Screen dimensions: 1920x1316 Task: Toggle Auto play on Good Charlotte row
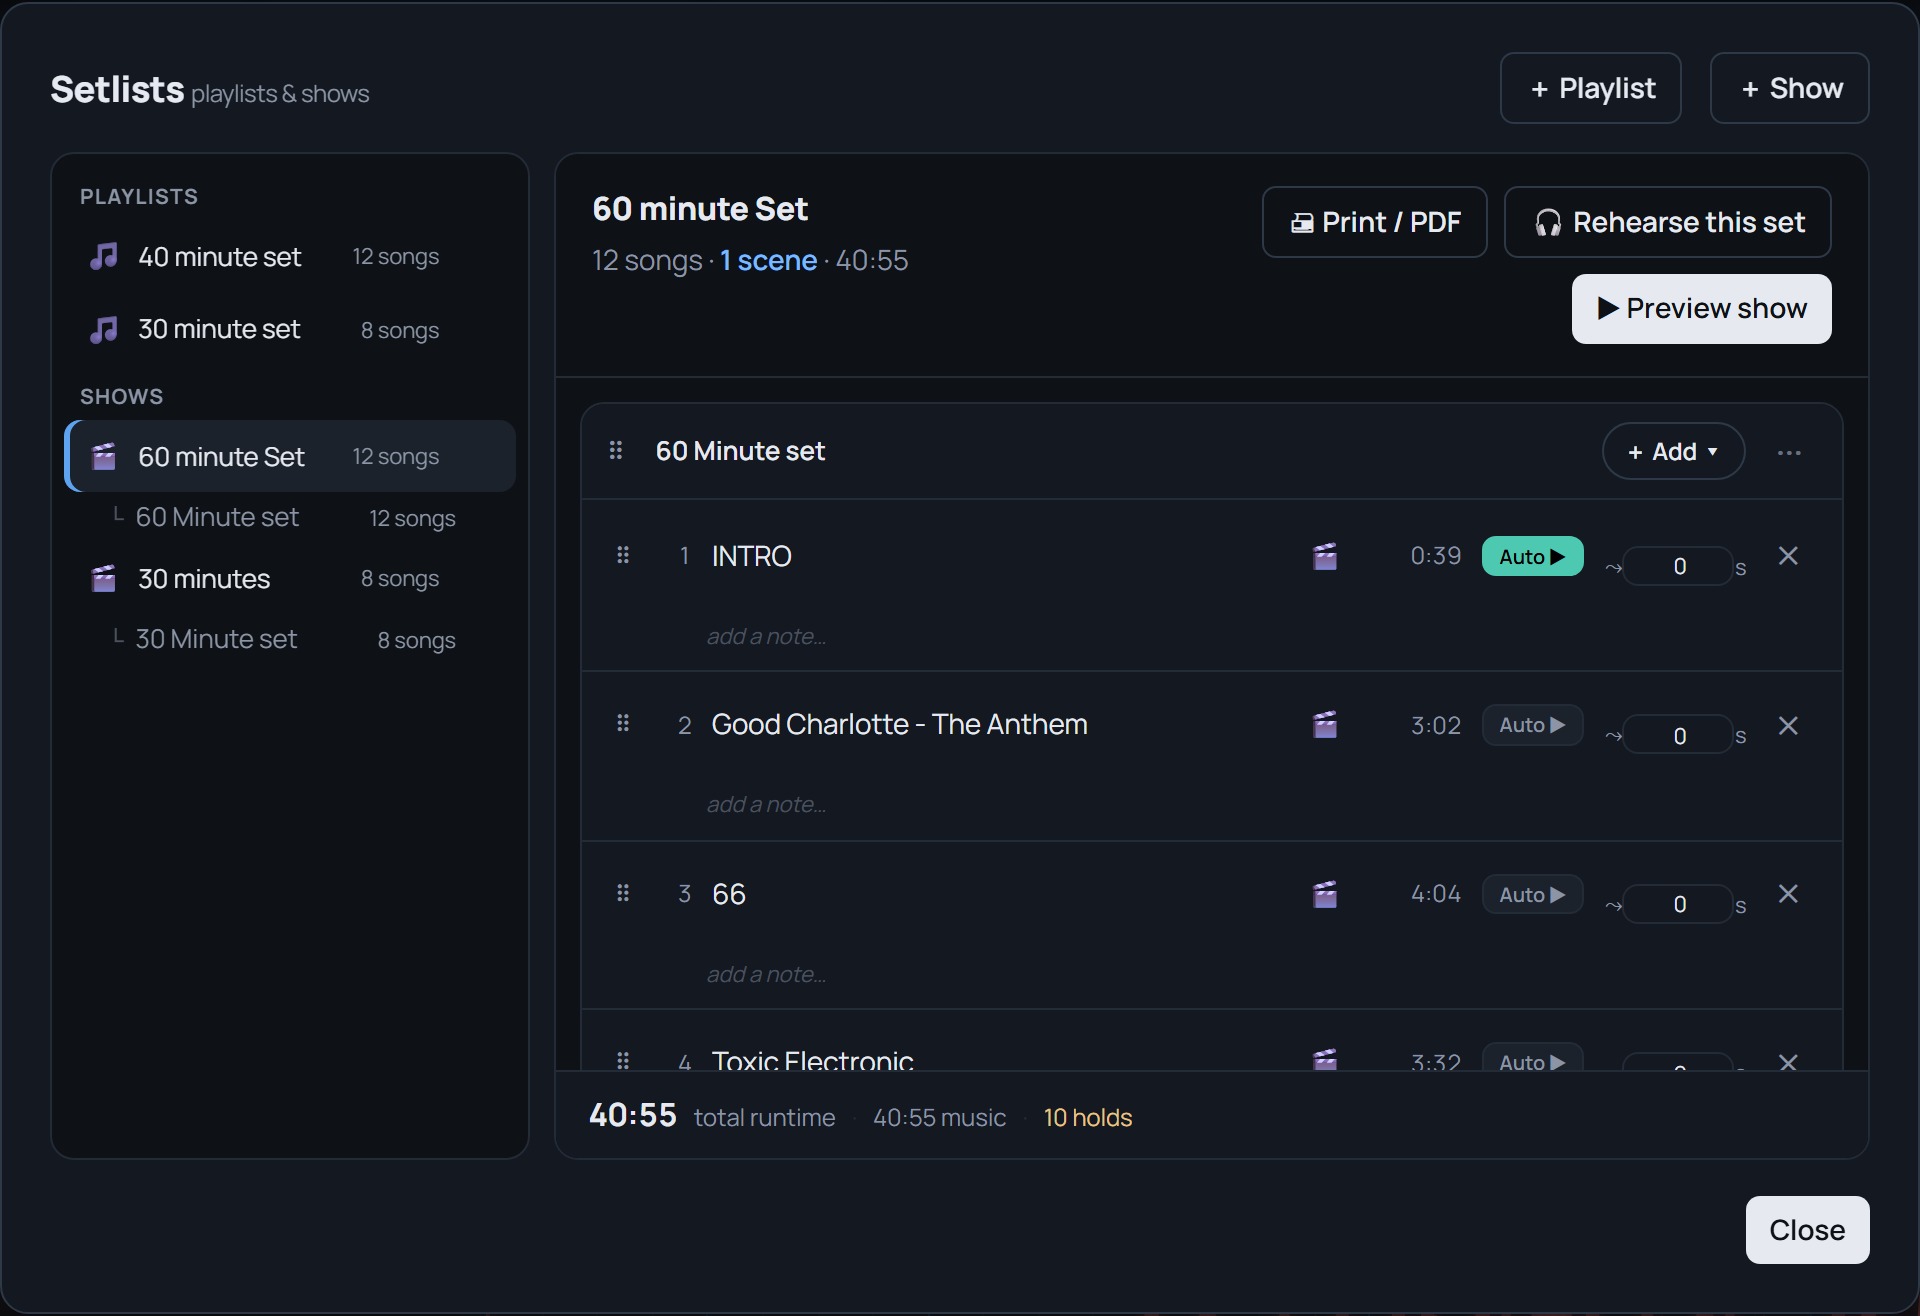pyautogui.click(x=1532, y=725)
